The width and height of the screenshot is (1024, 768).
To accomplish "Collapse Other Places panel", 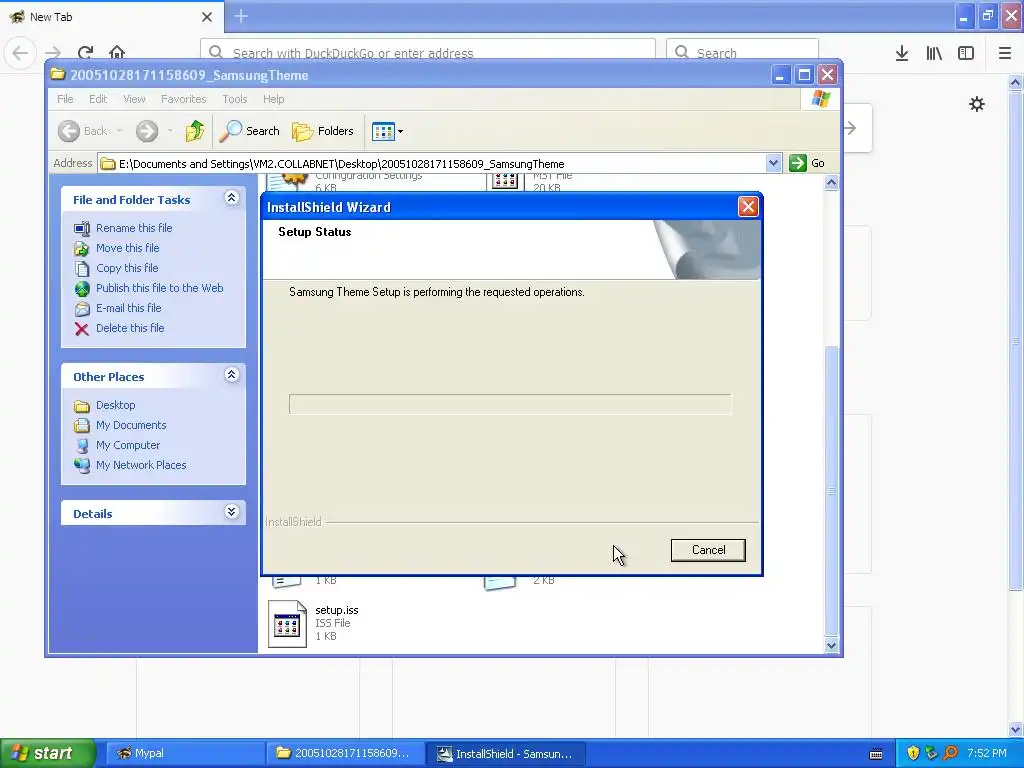I will tap(231, 375).
